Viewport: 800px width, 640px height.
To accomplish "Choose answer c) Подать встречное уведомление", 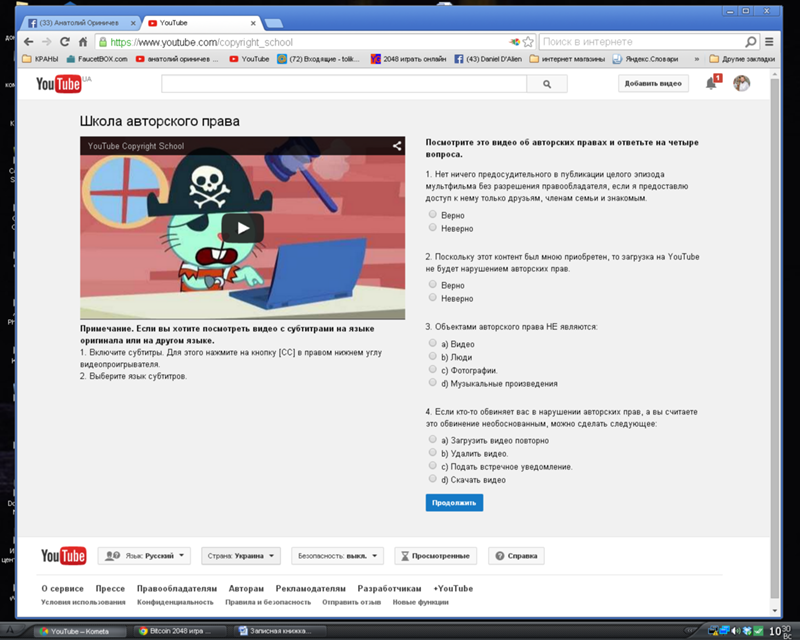I will 433,466.
